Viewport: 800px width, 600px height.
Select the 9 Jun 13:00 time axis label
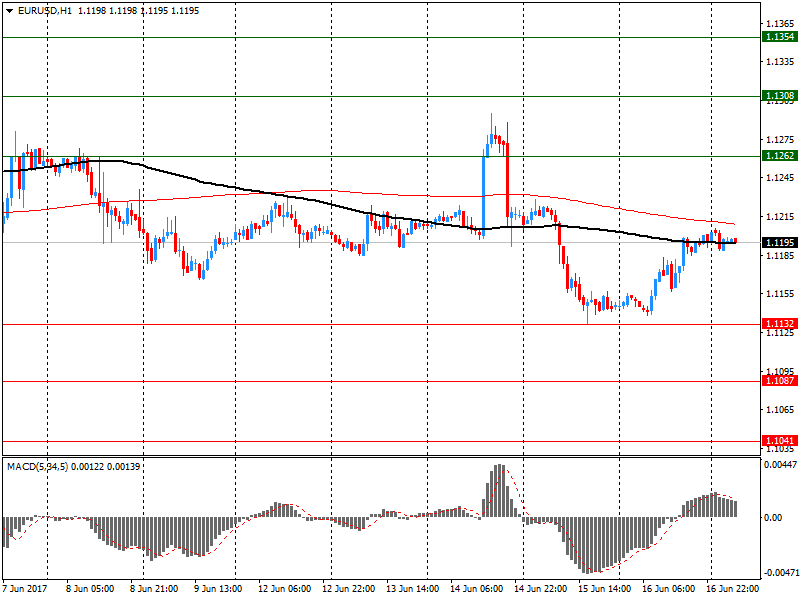point(218,588)
